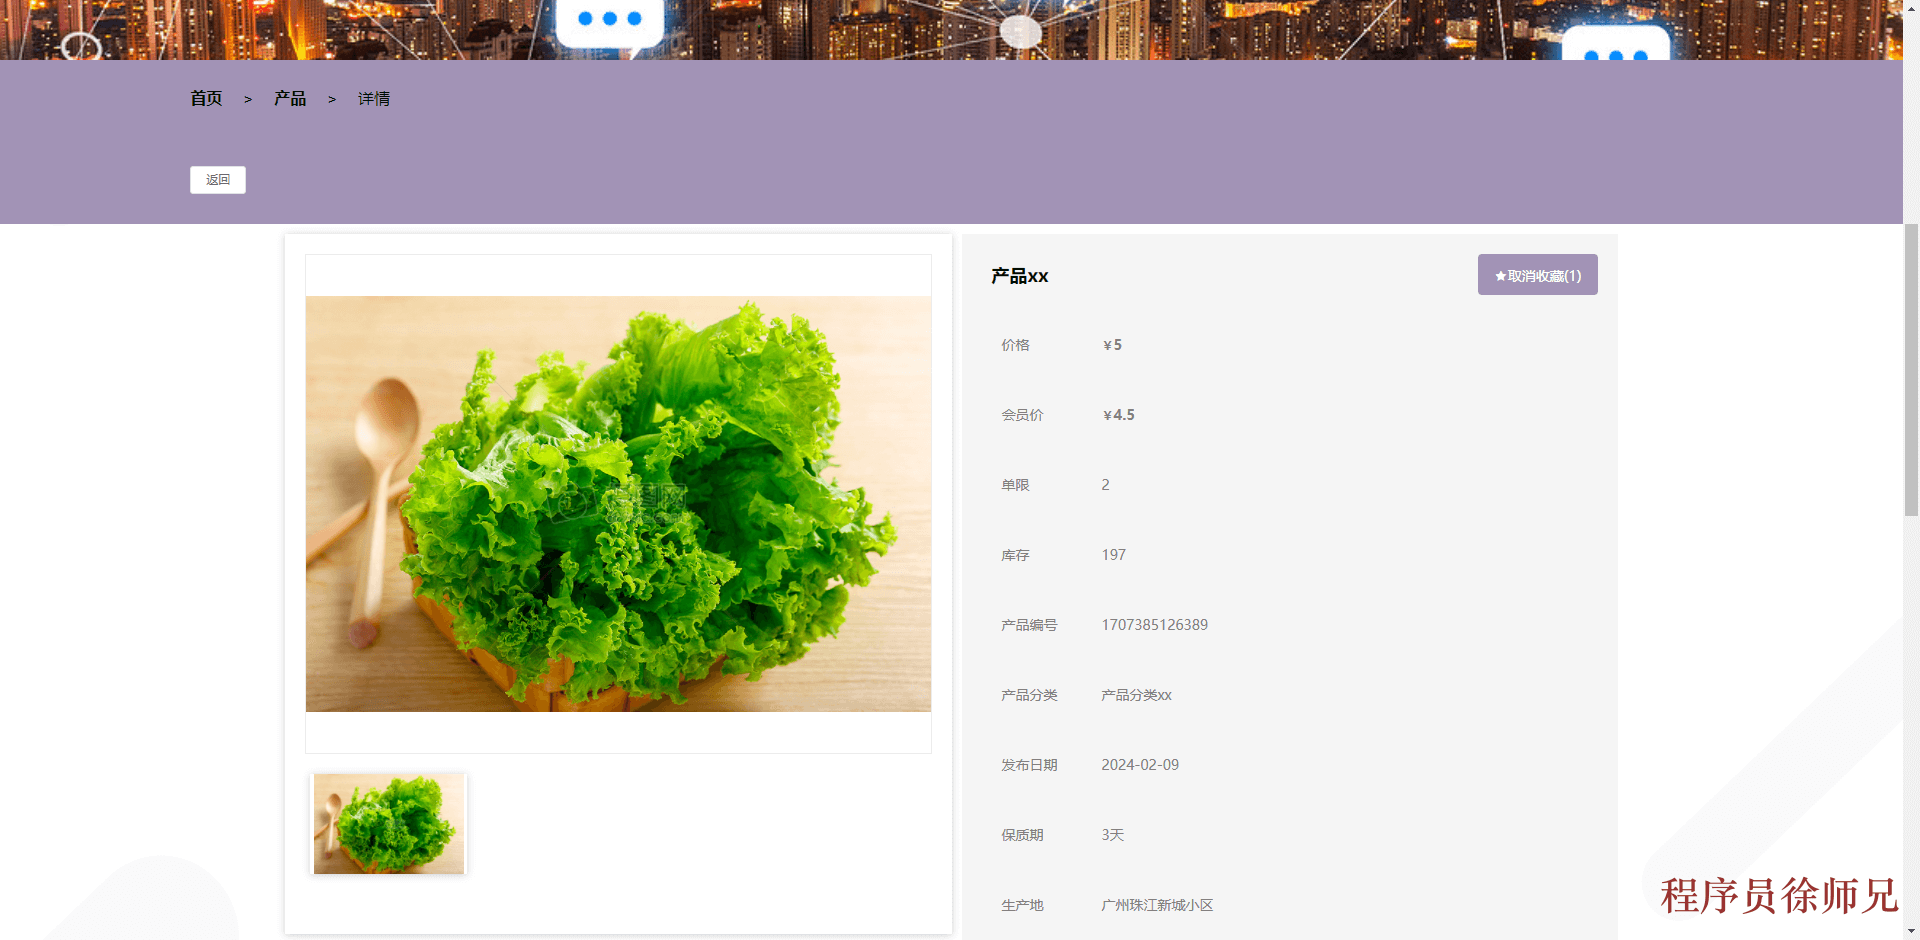This screenshot has width=1920, height=940.
Task: Click origin value 广州珠江新城小区
Action: (x=1157, y=905)
